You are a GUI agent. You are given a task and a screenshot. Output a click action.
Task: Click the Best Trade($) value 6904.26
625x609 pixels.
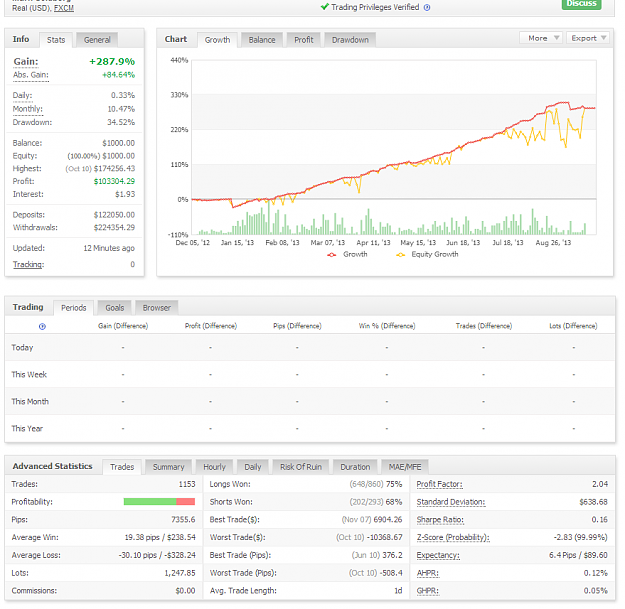[x=388, y=520]
